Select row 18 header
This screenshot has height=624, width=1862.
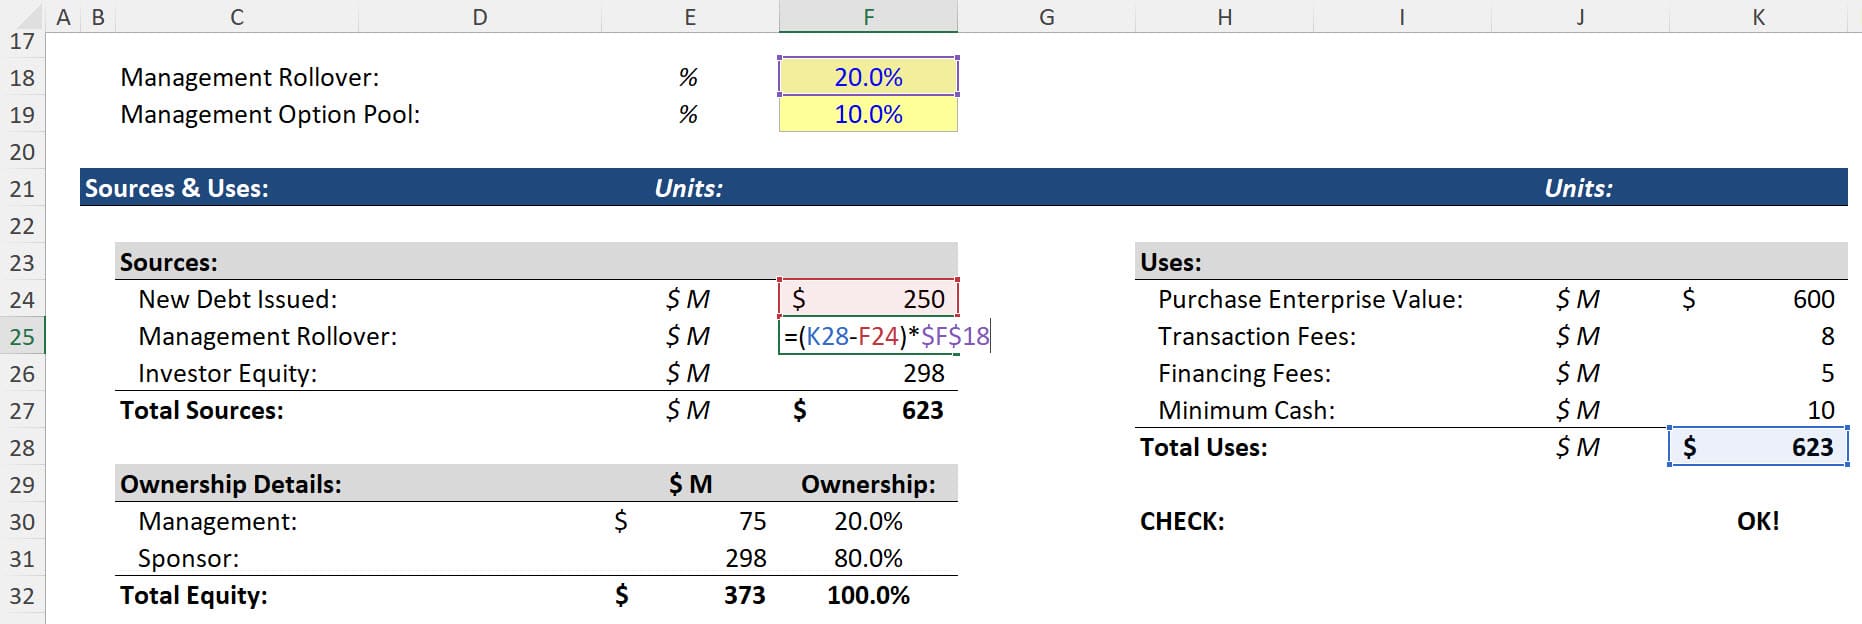pyautogui.click(x=22, y=78)
